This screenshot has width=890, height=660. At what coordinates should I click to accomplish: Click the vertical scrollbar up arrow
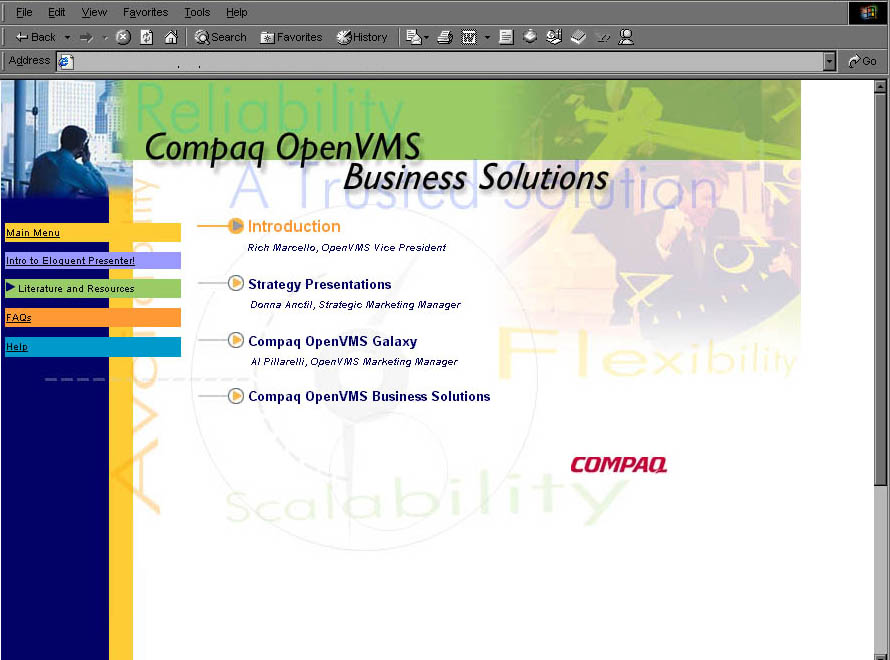point(880,87)
